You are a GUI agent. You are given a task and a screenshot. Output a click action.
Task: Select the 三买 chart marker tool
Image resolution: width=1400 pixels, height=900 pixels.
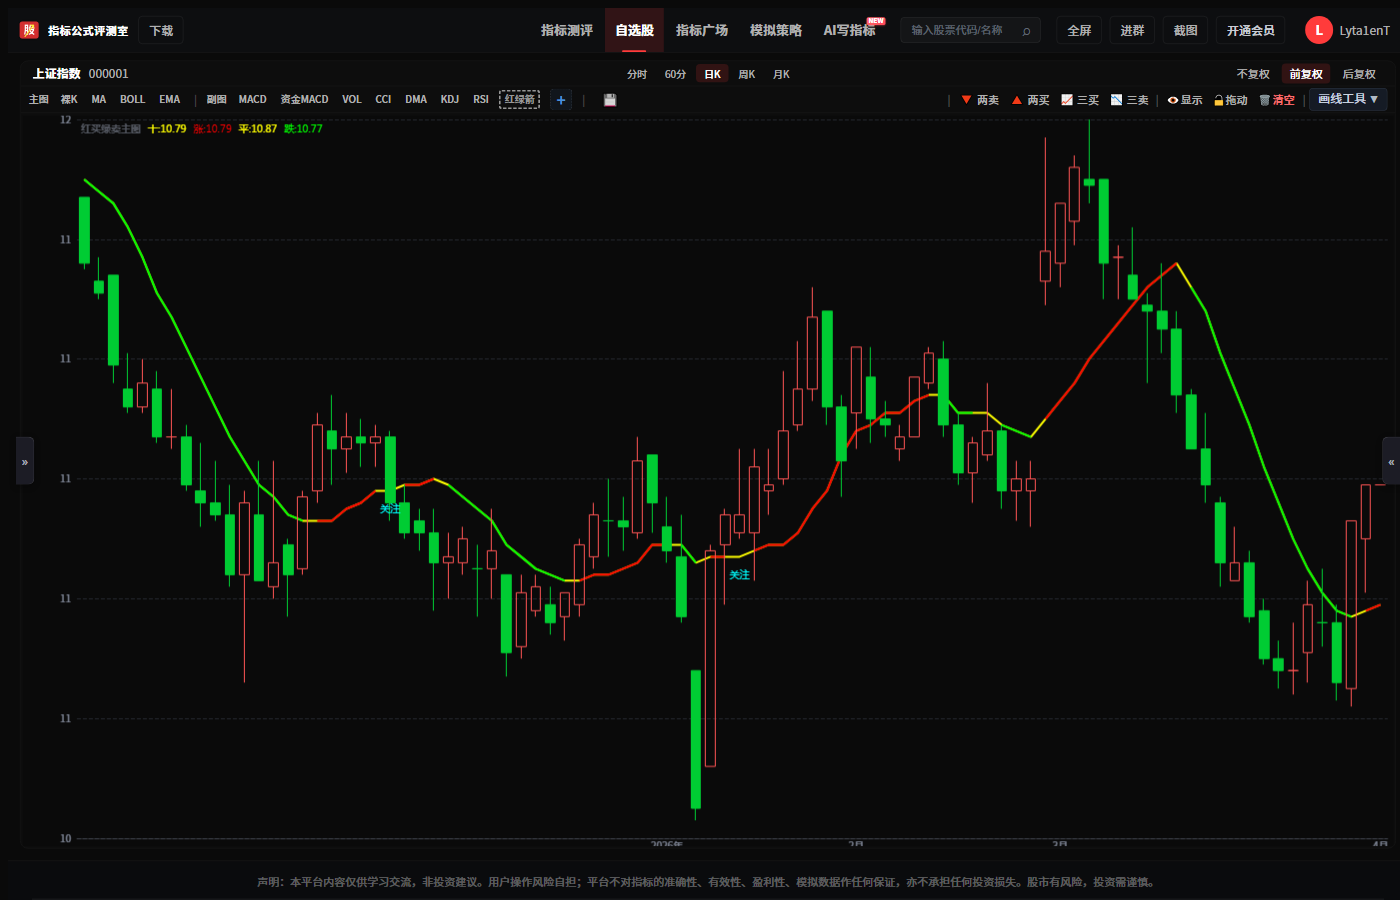[x=1080, y=100]
